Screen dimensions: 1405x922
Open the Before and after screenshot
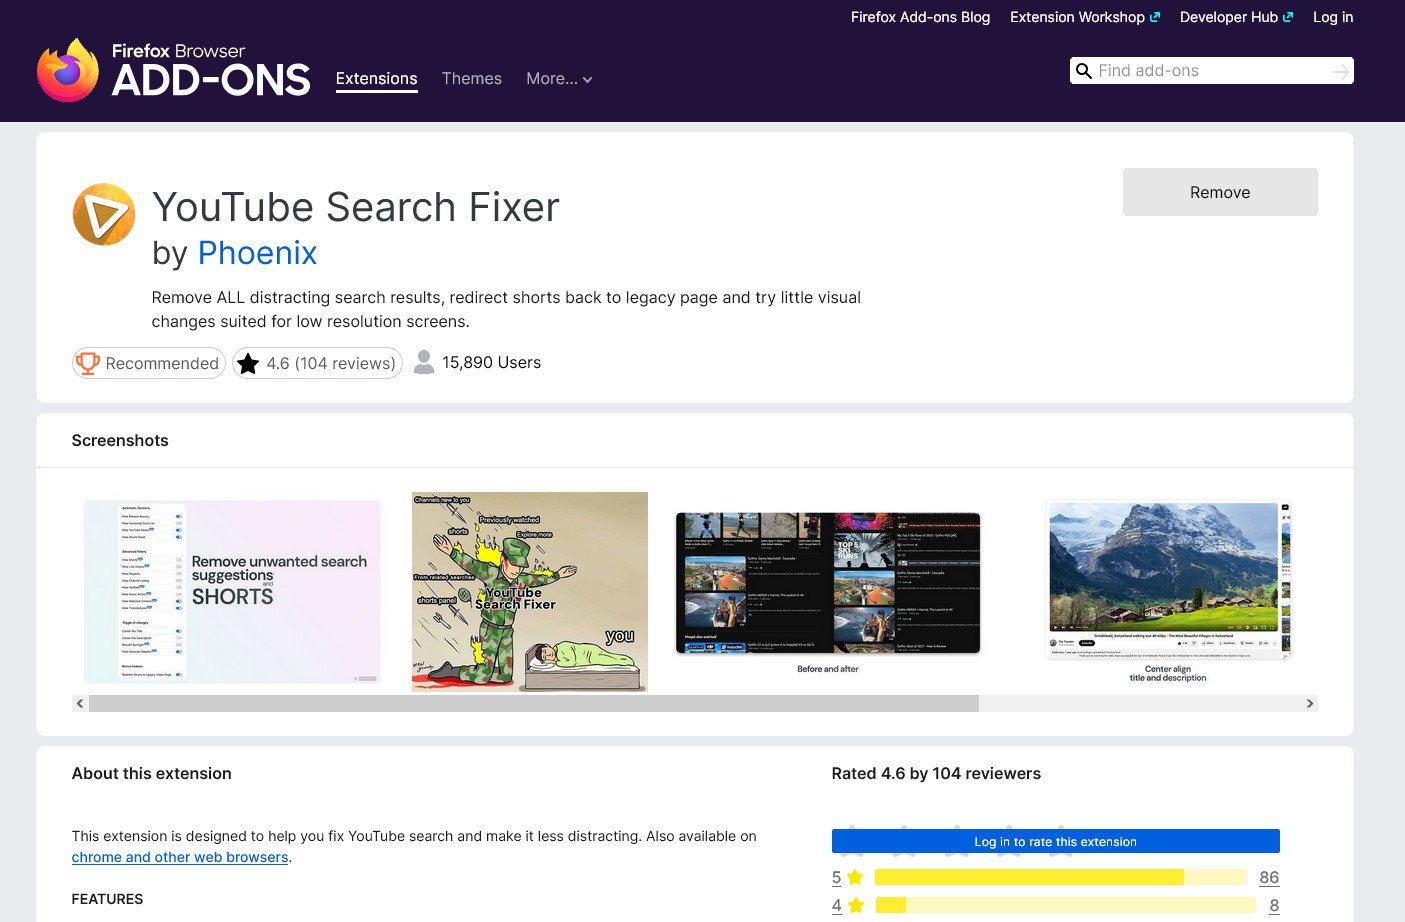[828, 592]
